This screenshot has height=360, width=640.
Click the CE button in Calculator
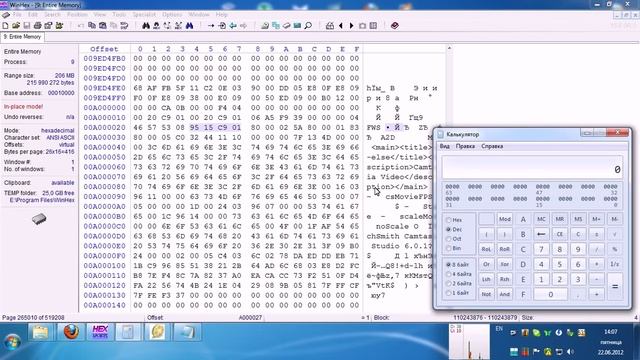[560, 234]
